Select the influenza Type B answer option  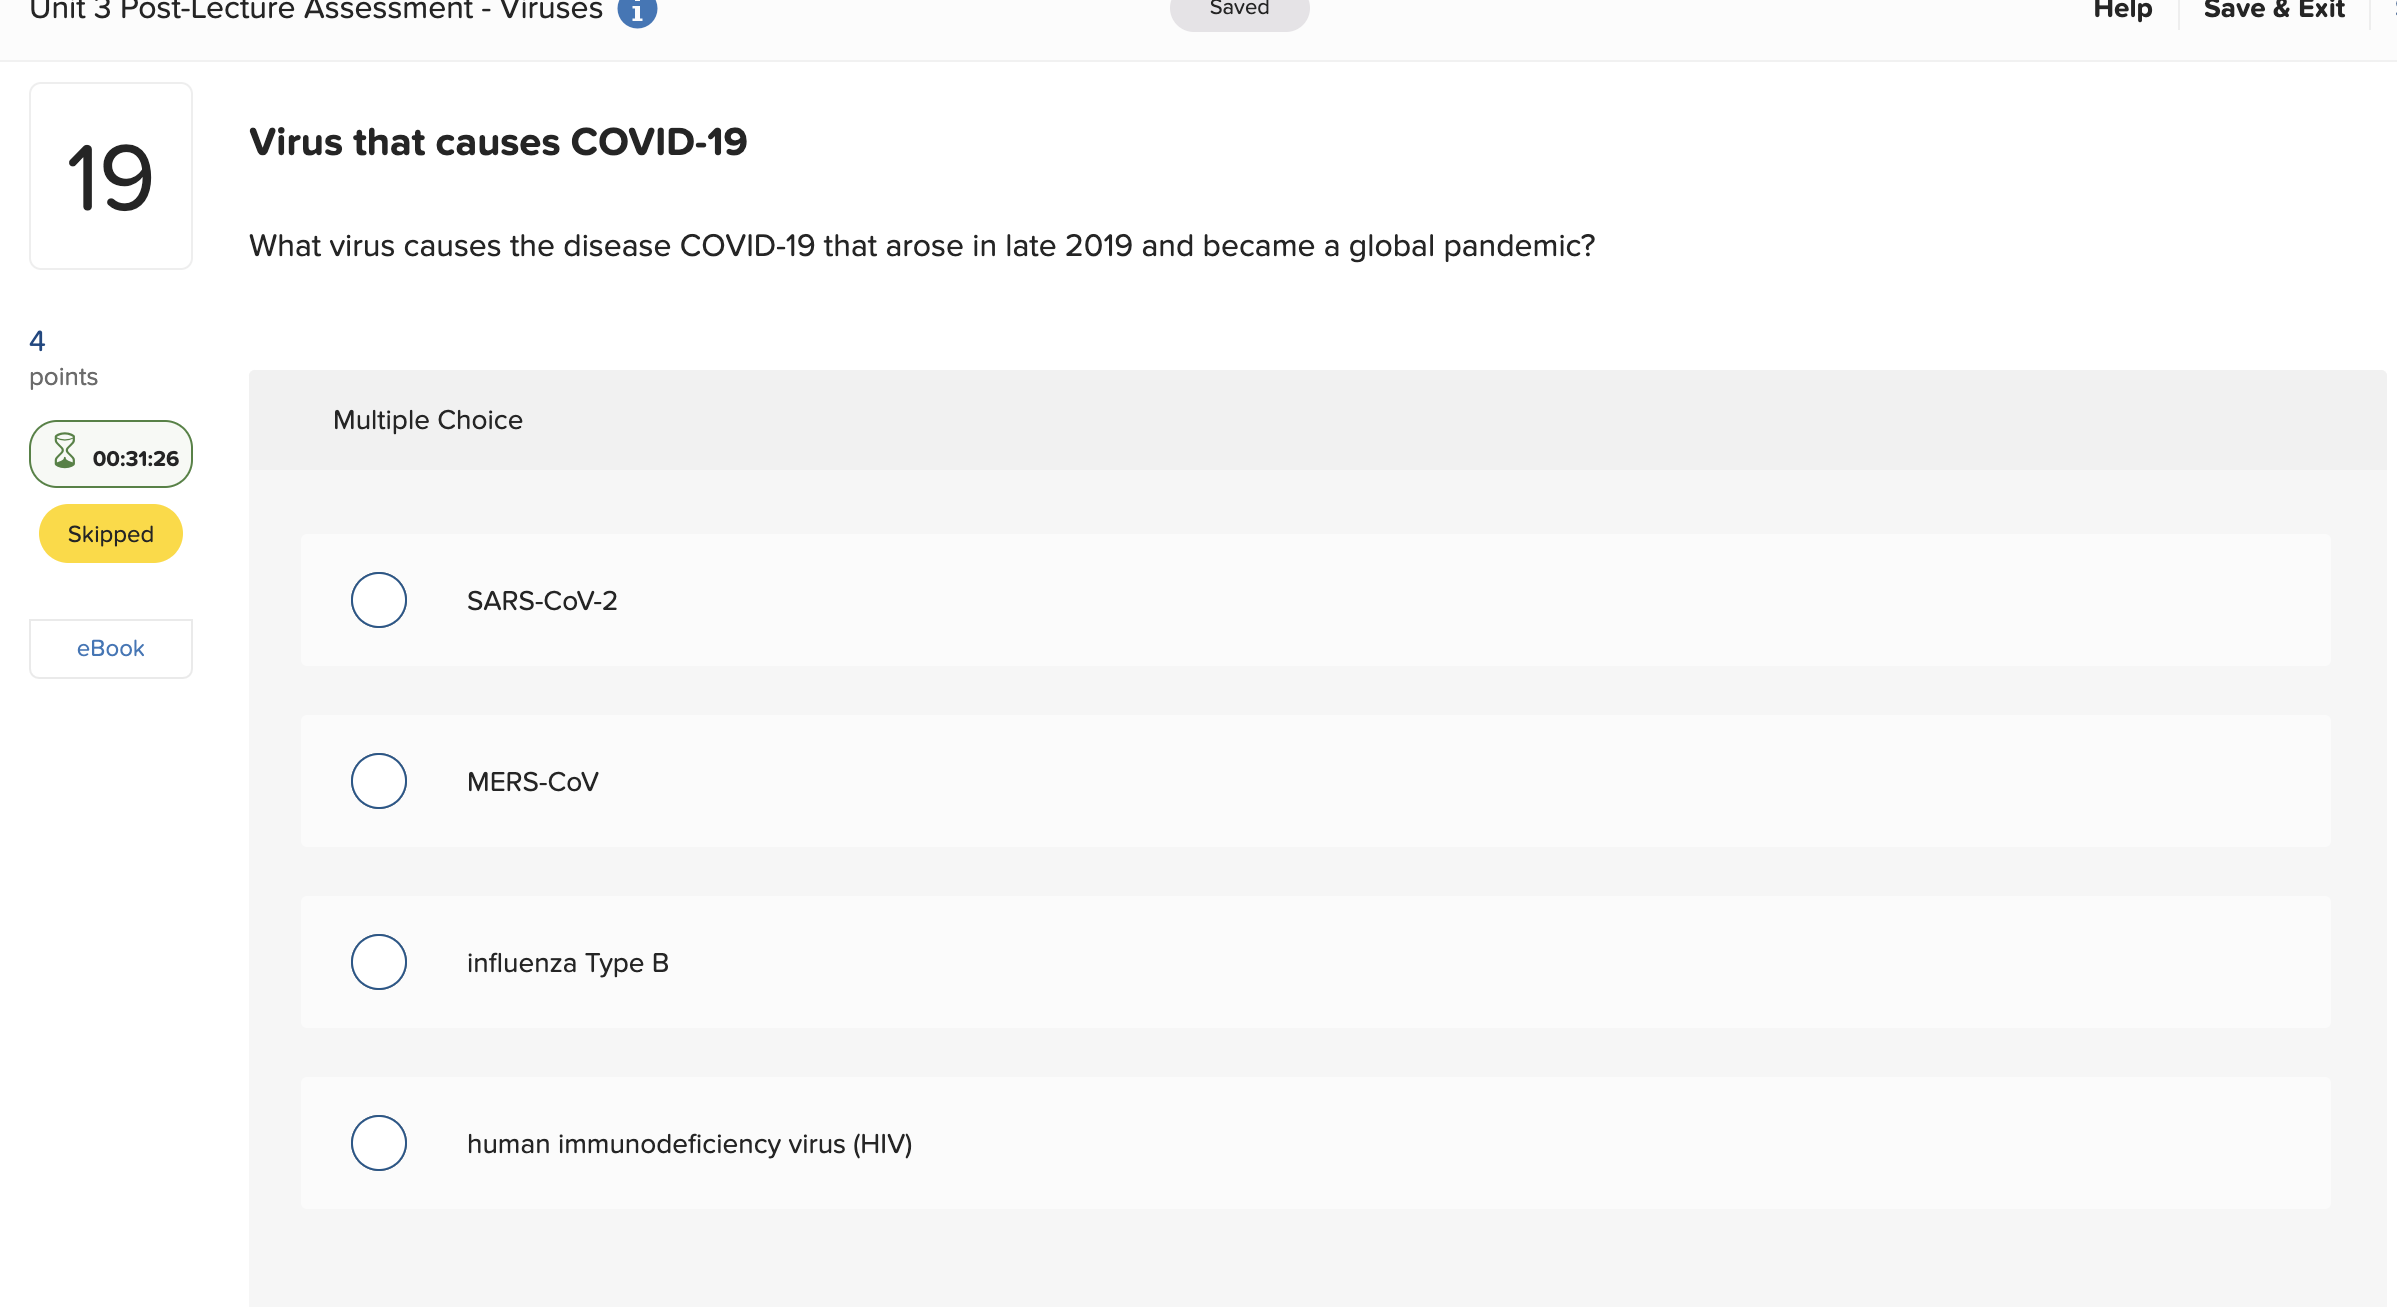point(378,962)
